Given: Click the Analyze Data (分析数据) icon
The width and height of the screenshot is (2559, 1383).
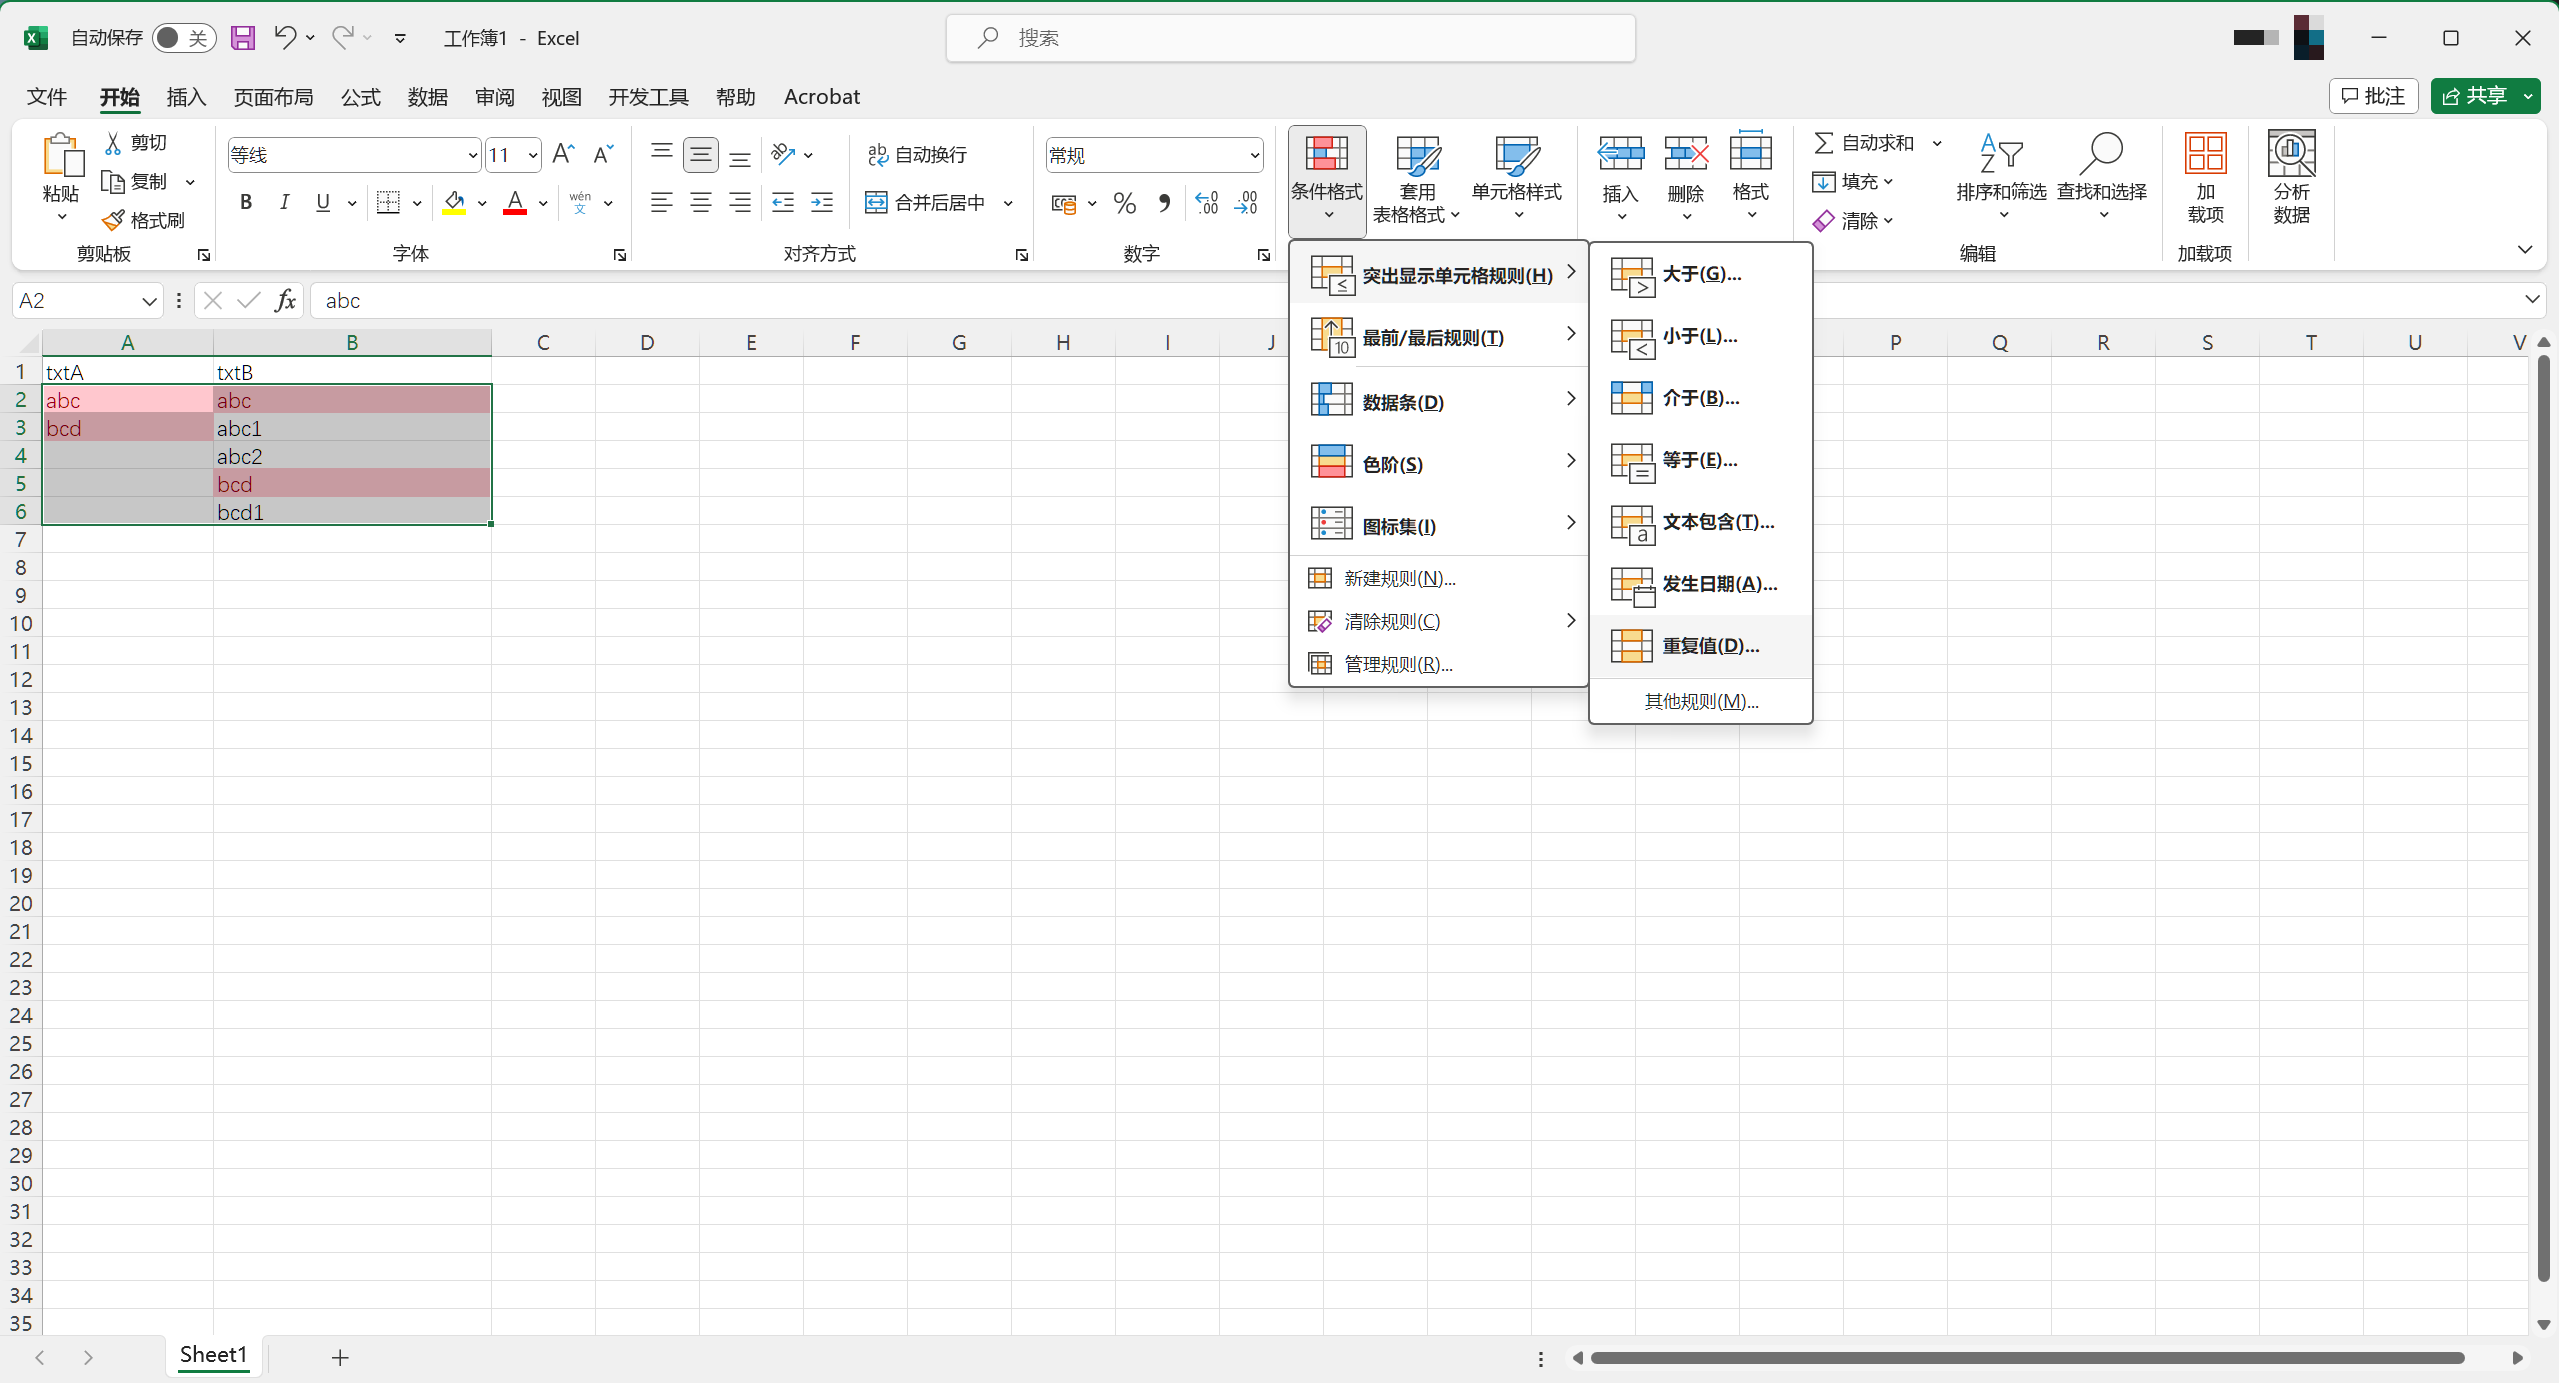Looking at the screenshot, I should click(2290, 155).
